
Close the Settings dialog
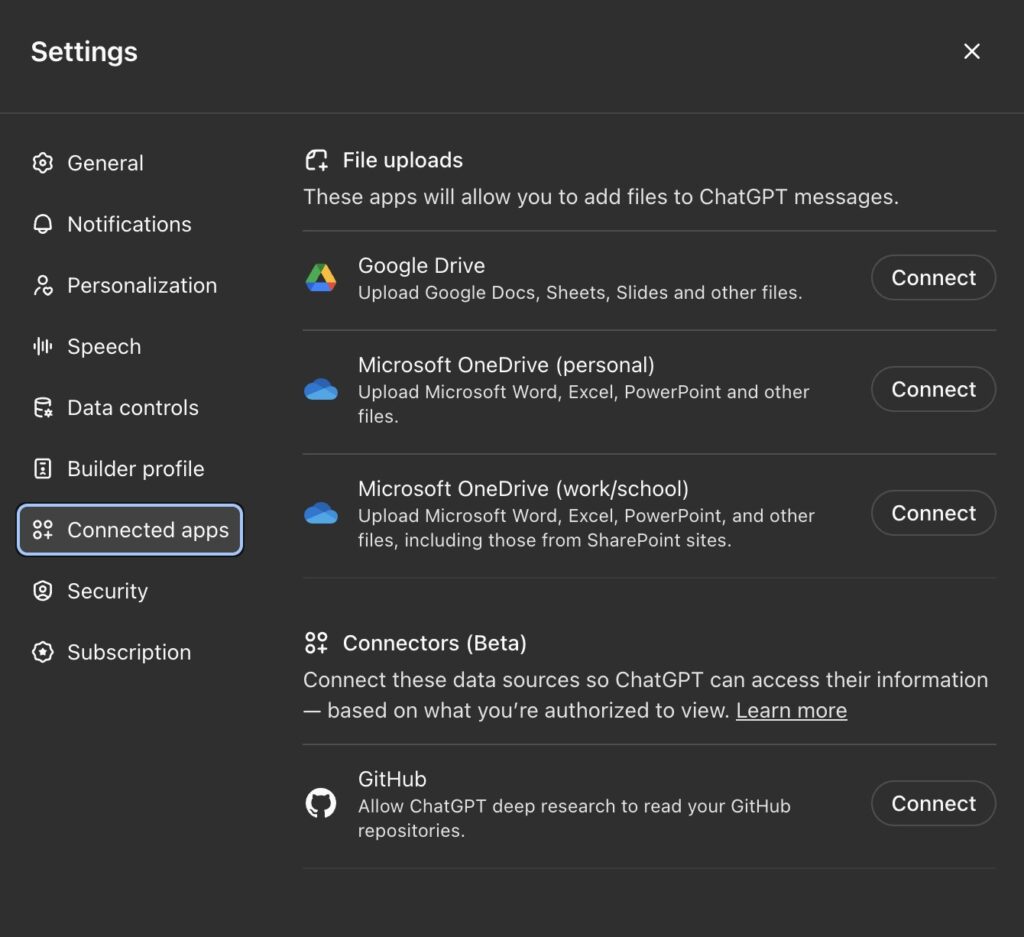[972, 52]
